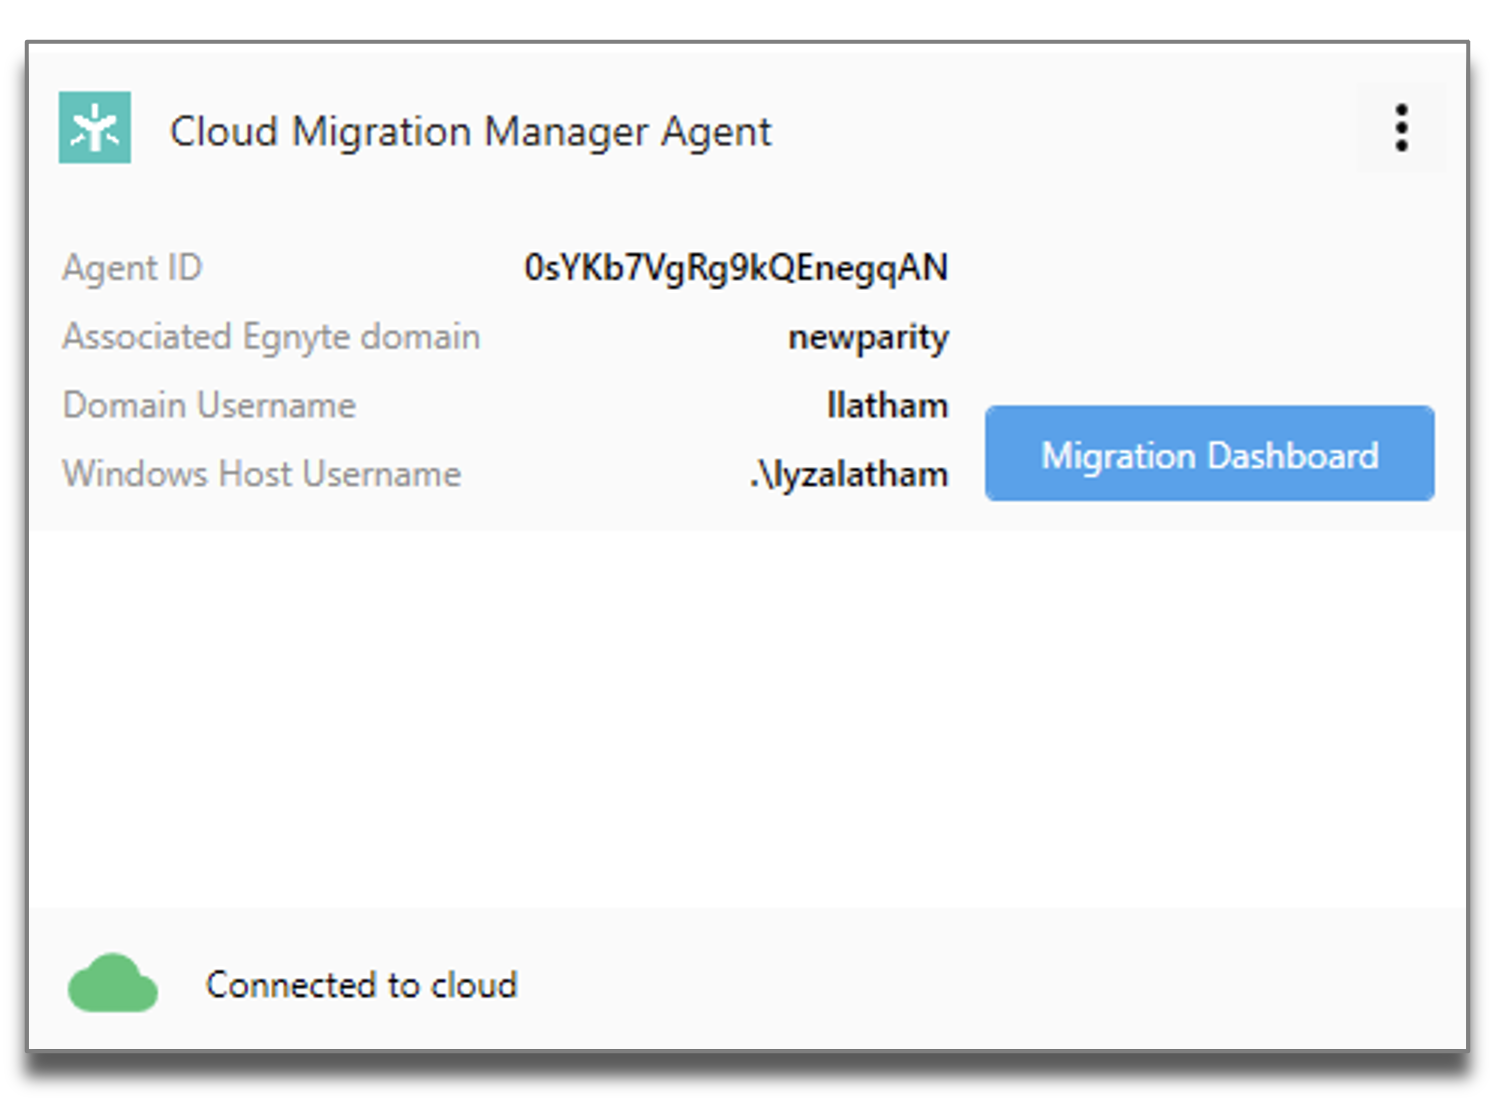Click the Domain Username label
This screenshot has width=1490, height=1098.
(209, 405)
